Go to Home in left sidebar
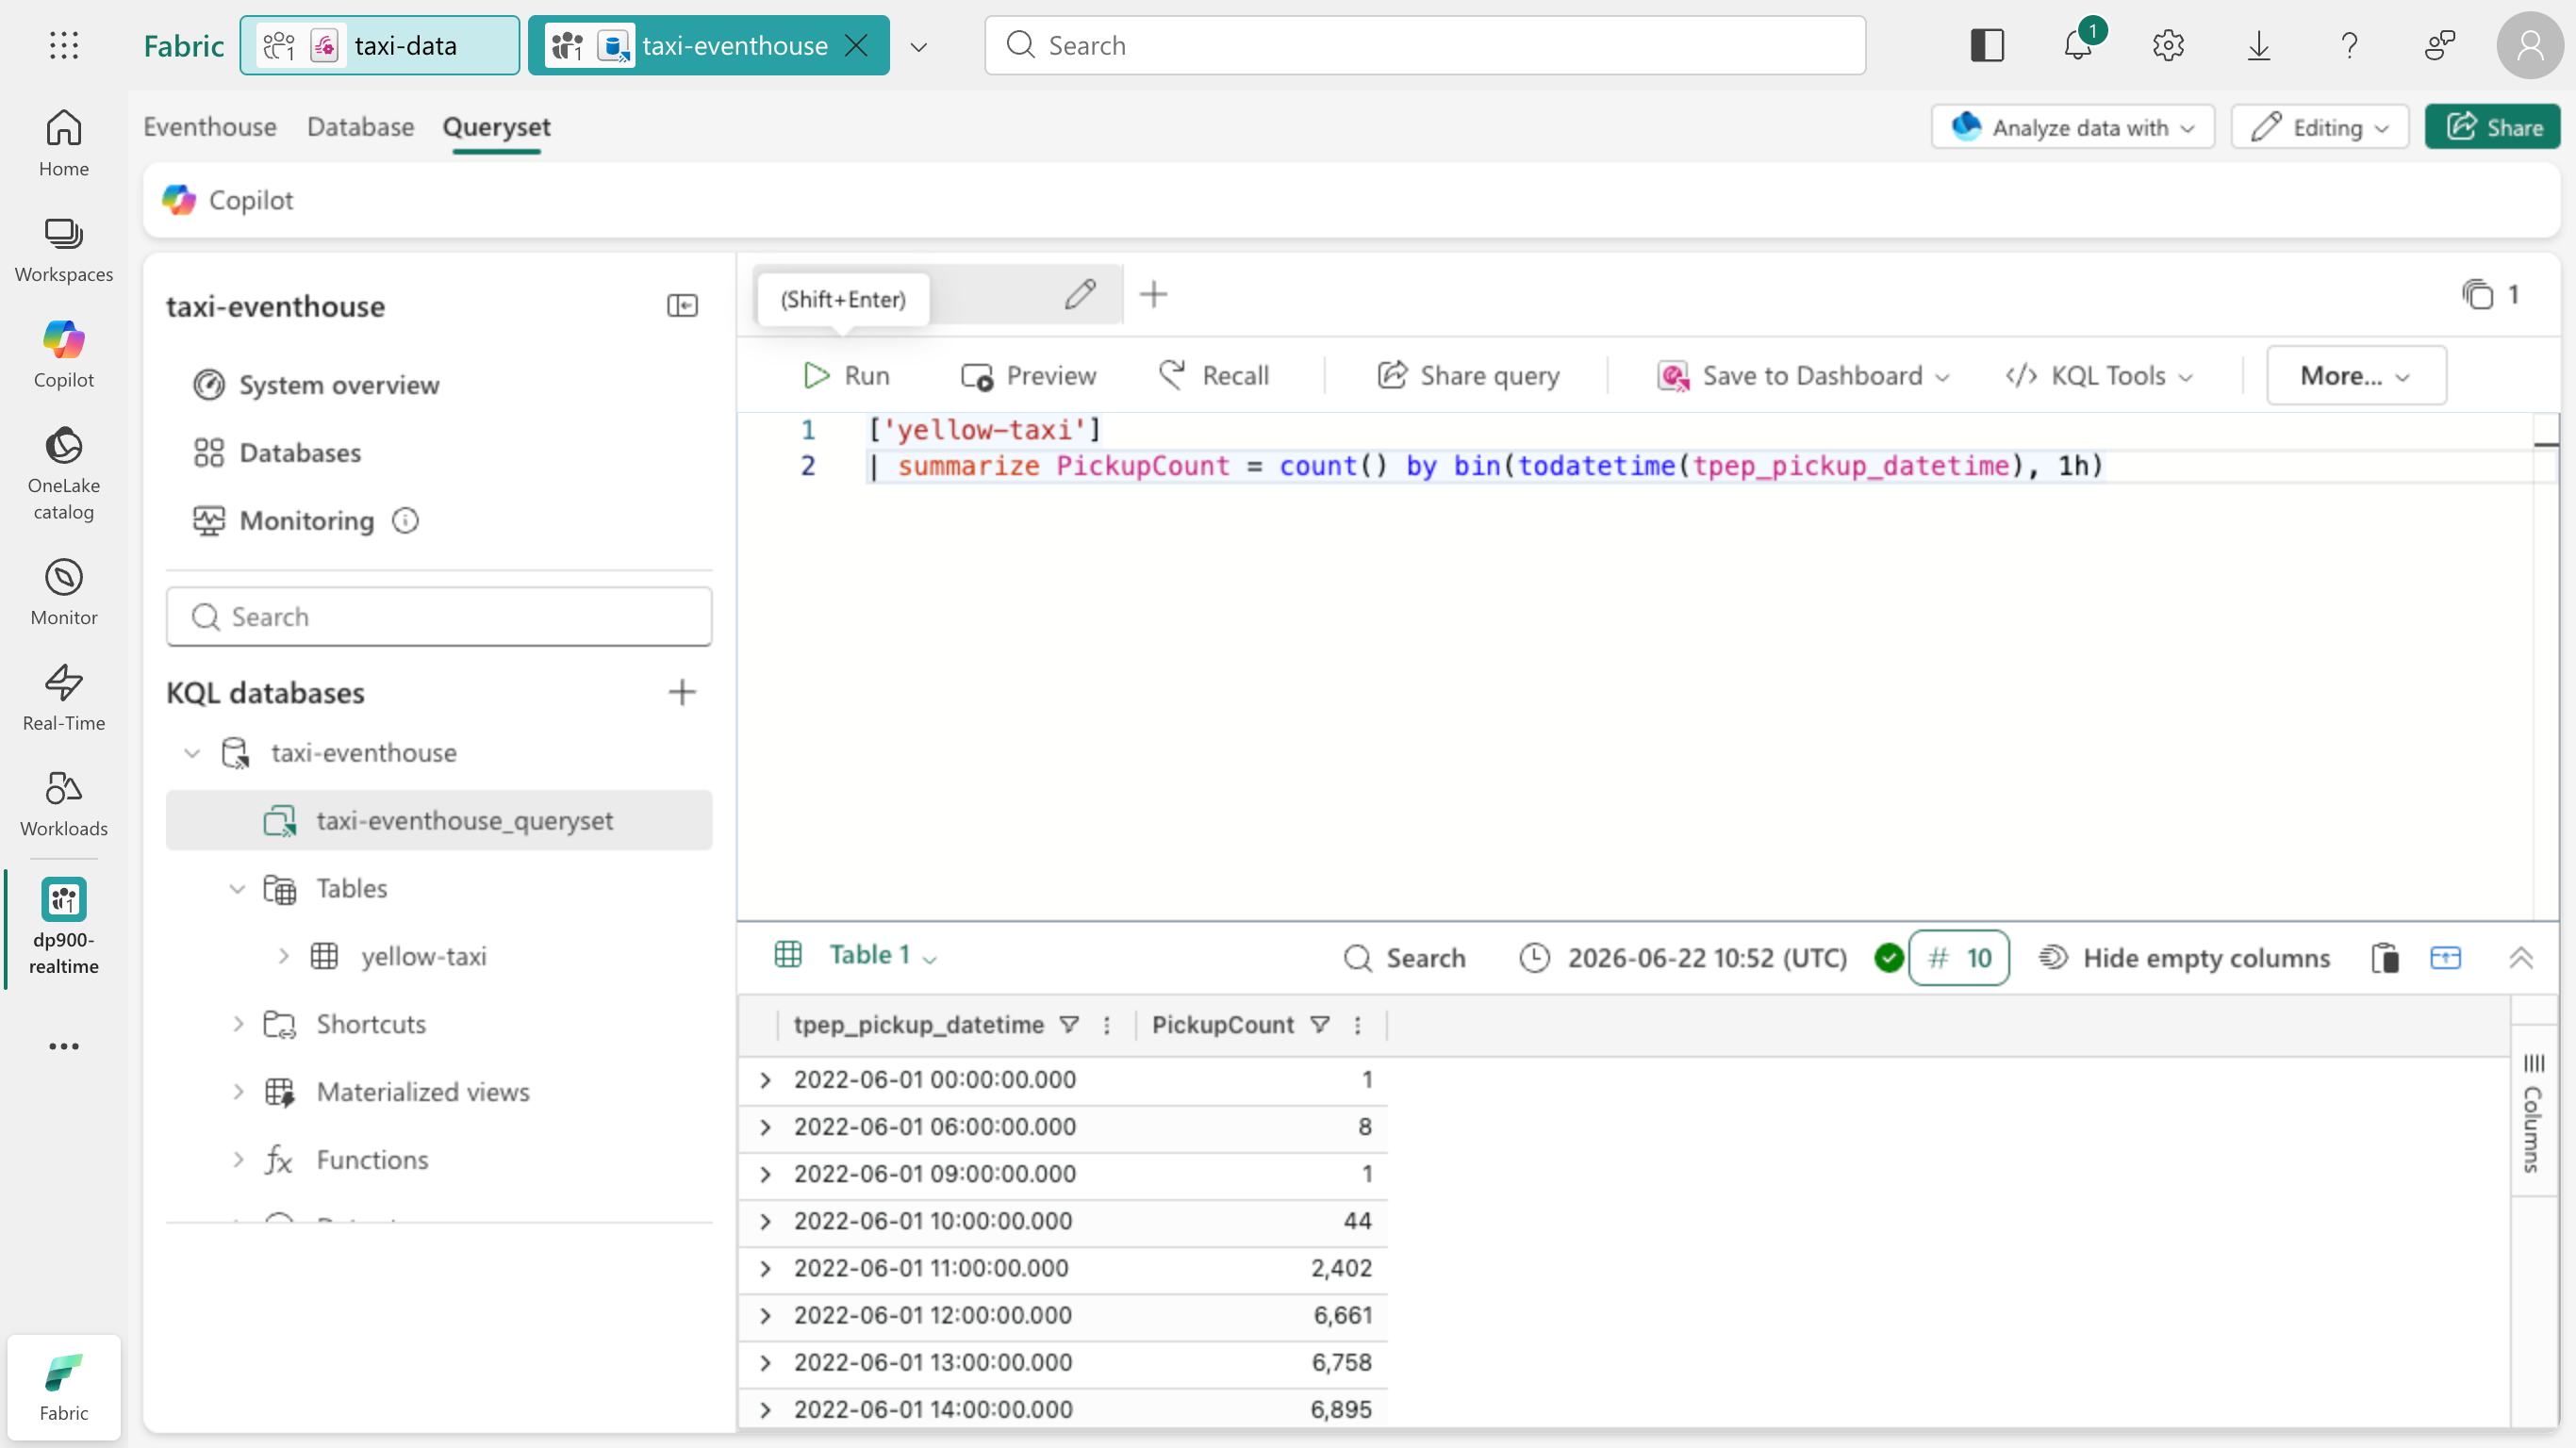This screenshot has width=2576, height=1448. coord(64,143)
